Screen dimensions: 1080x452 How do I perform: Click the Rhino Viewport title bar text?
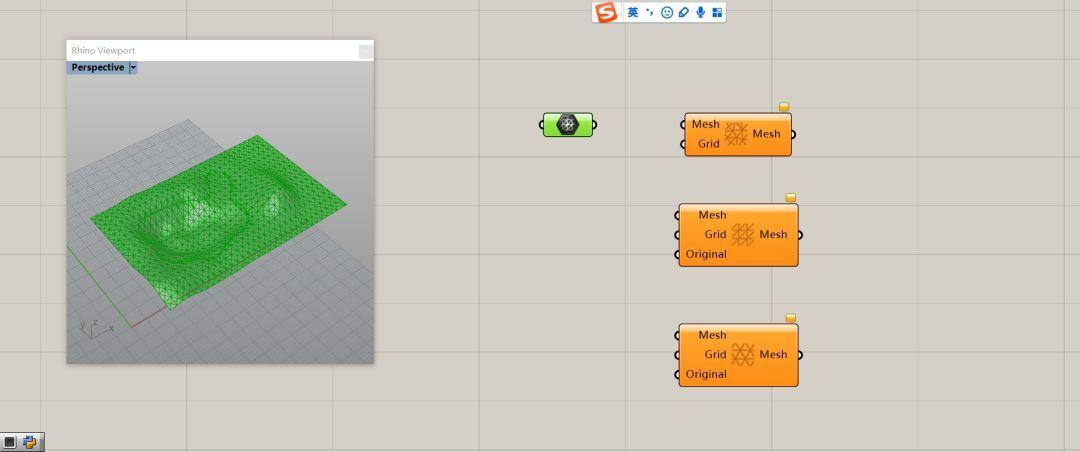pos(103,50)
